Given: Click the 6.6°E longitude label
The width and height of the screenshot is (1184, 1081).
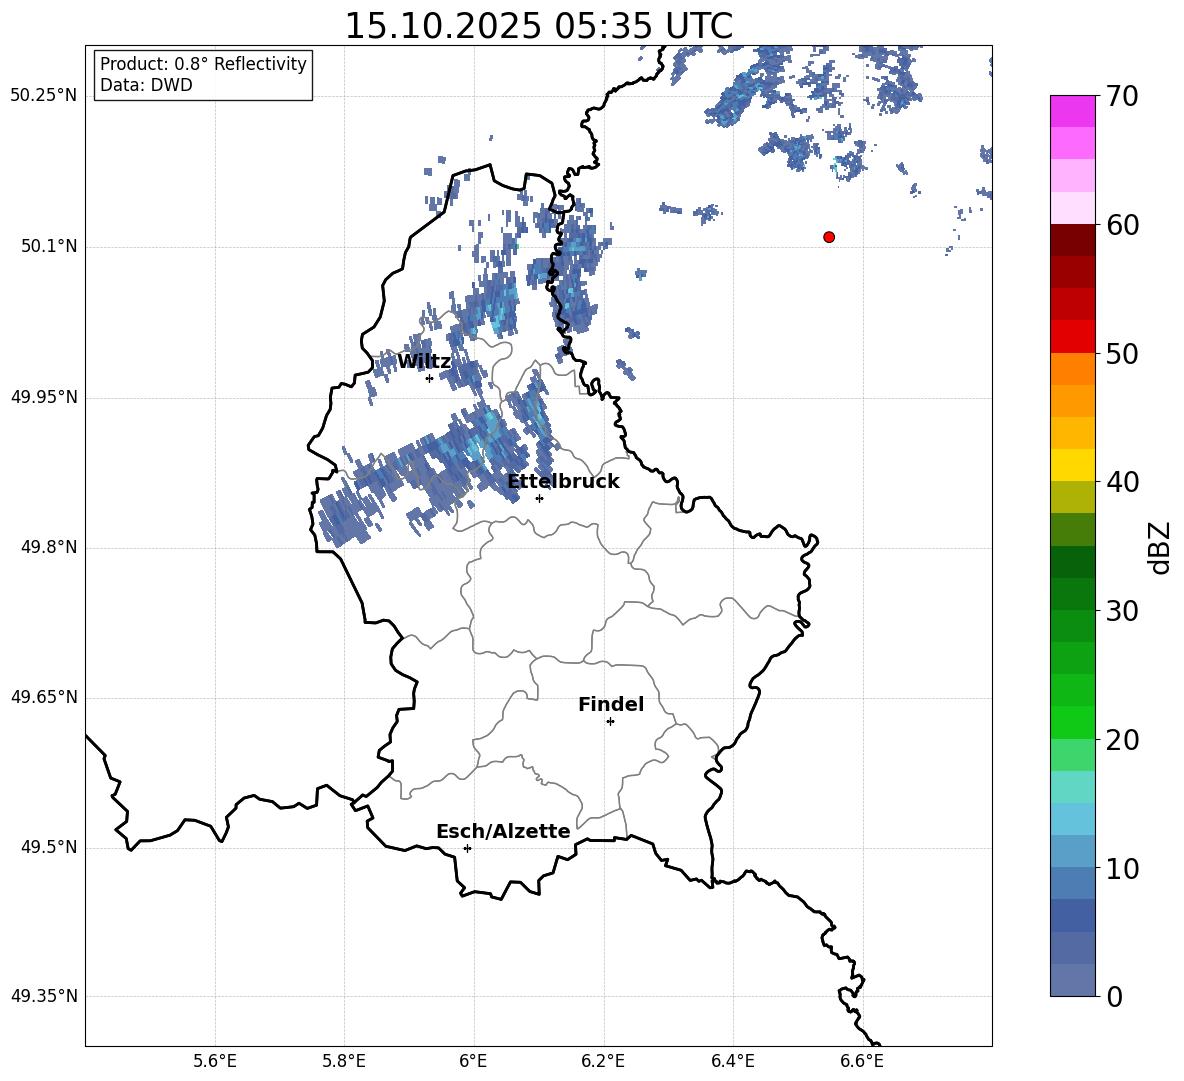Looking at the screenshot, I should click(x=862, y=1061).
